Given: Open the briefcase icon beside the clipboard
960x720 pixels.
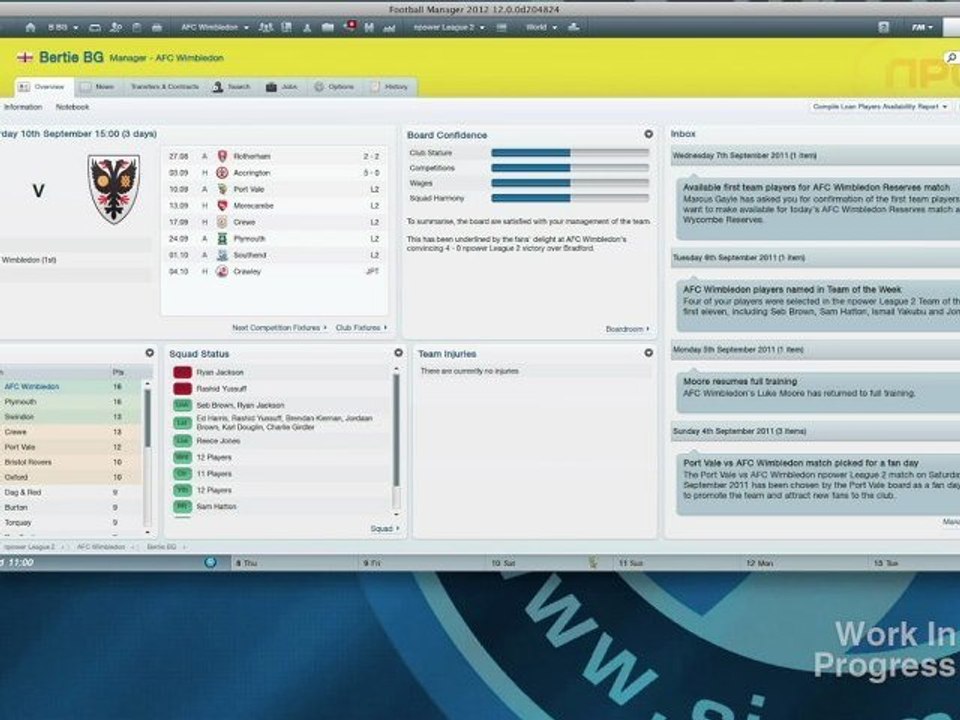Looking at the screenshot, I should (x=157, y=28).
